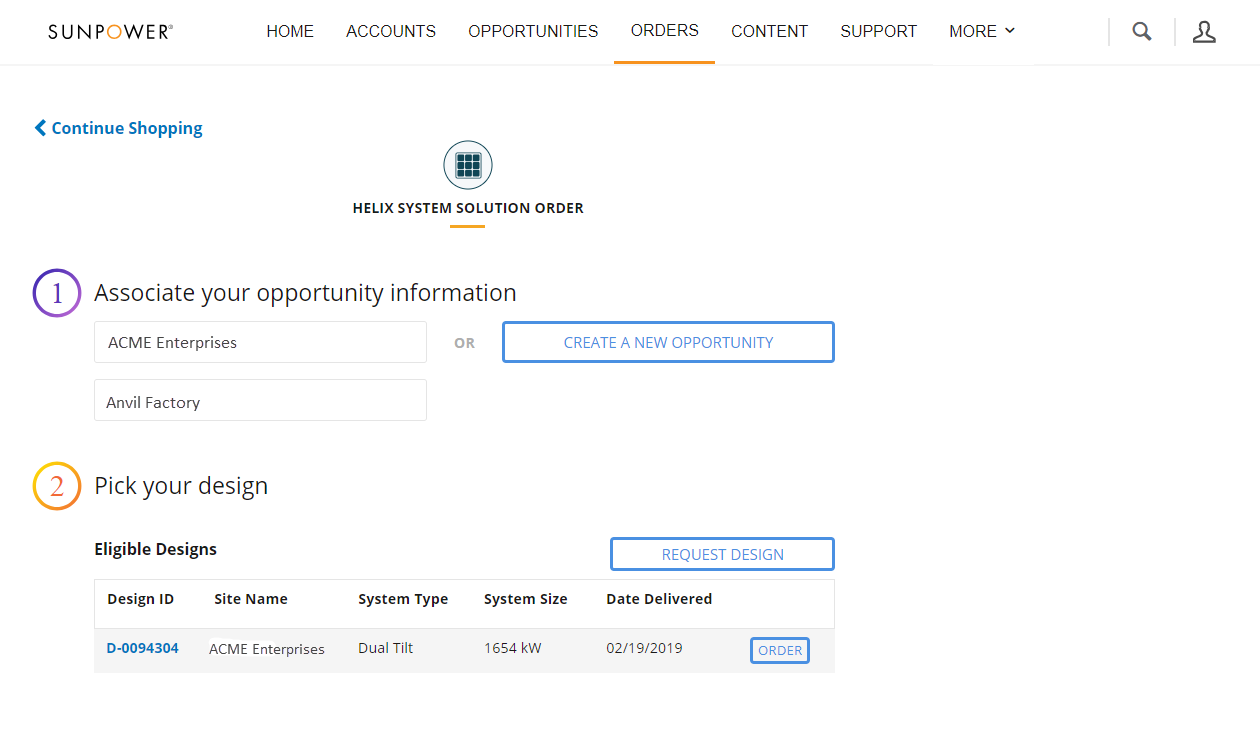Click CREATE A NEW OPPORTUNITY button
The image size is (1260, 736).
click(x=667, y=342)
